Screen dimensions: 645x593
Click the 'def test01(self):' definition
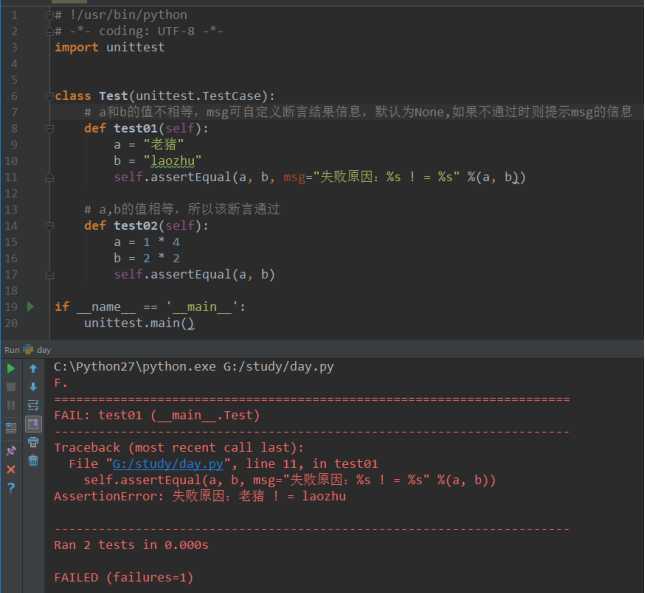pyautogui.click(x=146, y=128)
